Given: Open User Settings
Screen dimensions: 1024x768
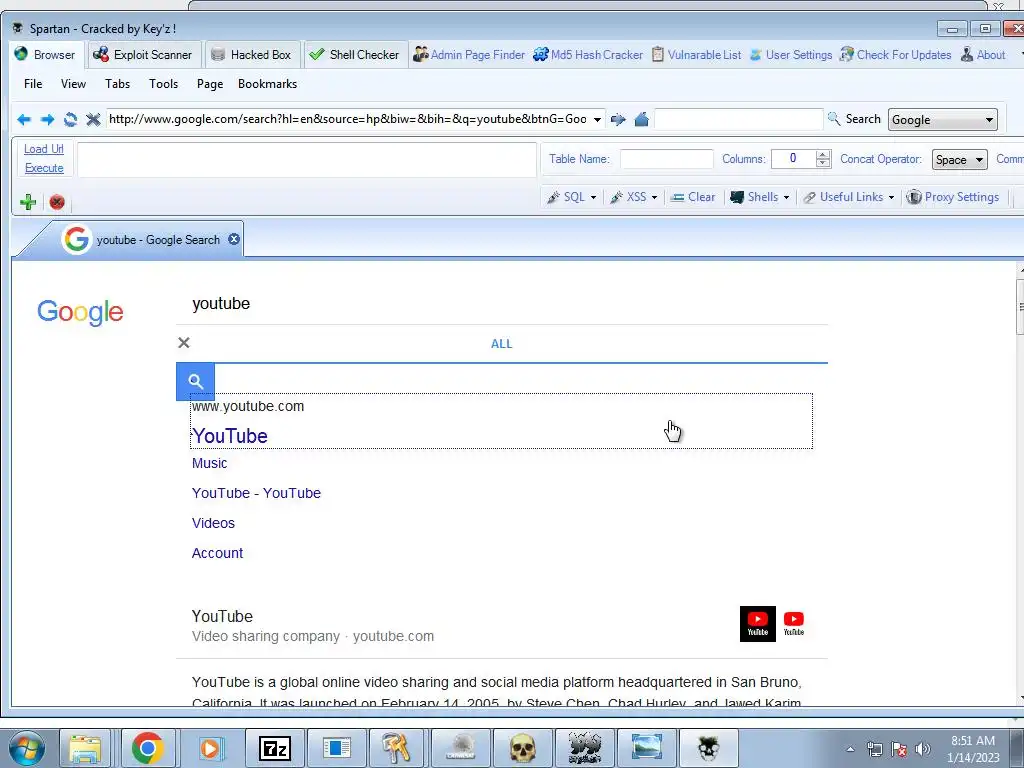Looking at the screenshot, I should [x=791, y=55].
